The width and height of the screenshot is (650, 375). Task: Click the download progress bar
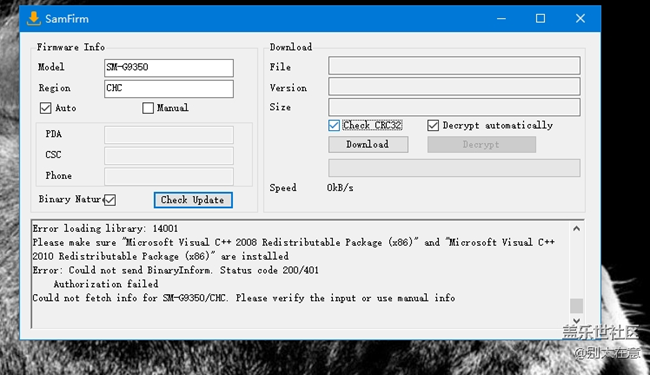tap(454, 168)
